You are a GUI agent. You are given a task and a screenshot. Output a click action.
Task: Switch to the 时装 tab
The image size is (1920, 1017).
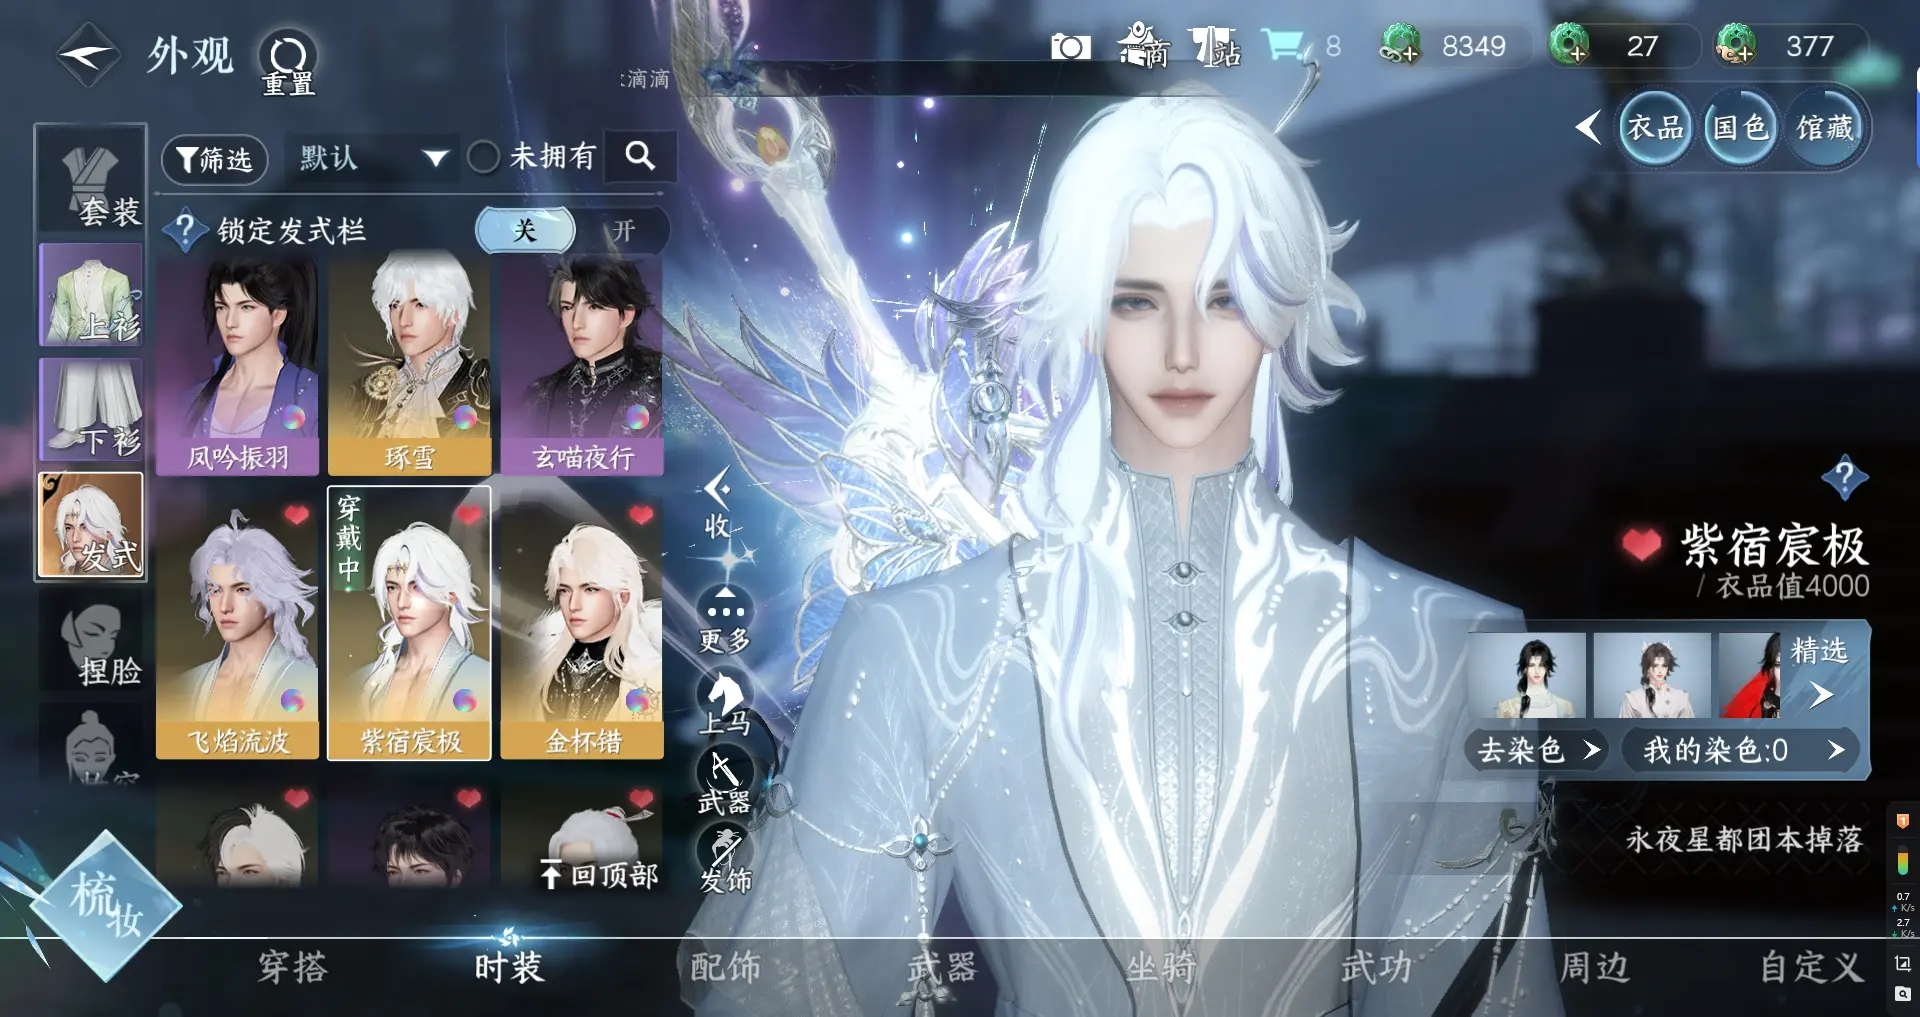point(509,967)
